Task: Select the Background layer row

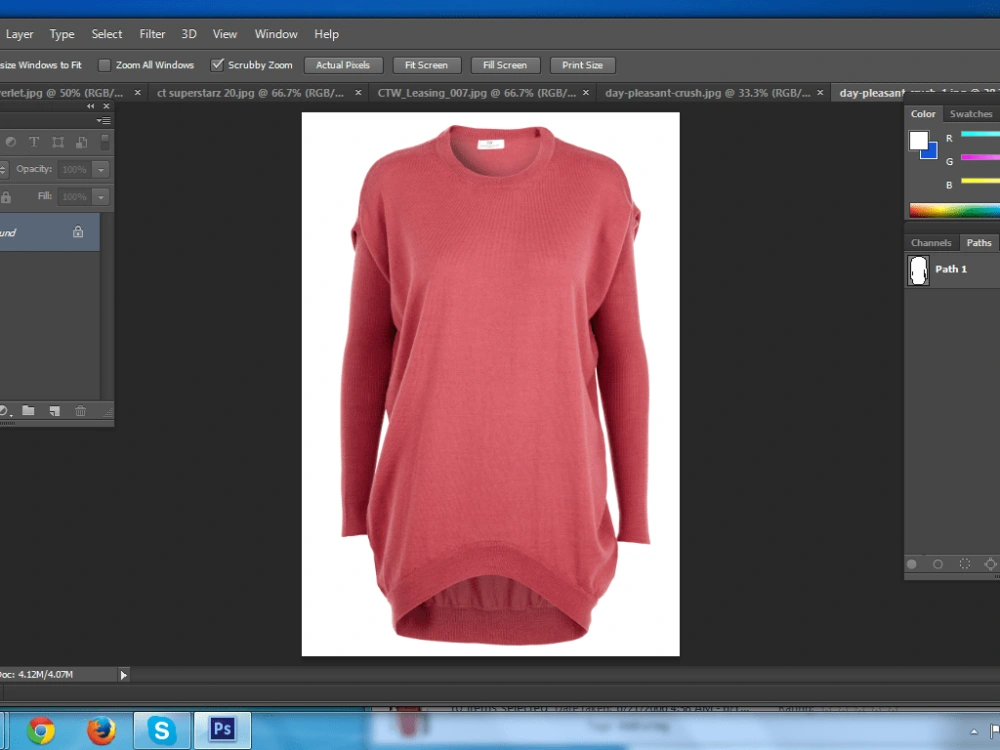Action: [x=50, y=232]
